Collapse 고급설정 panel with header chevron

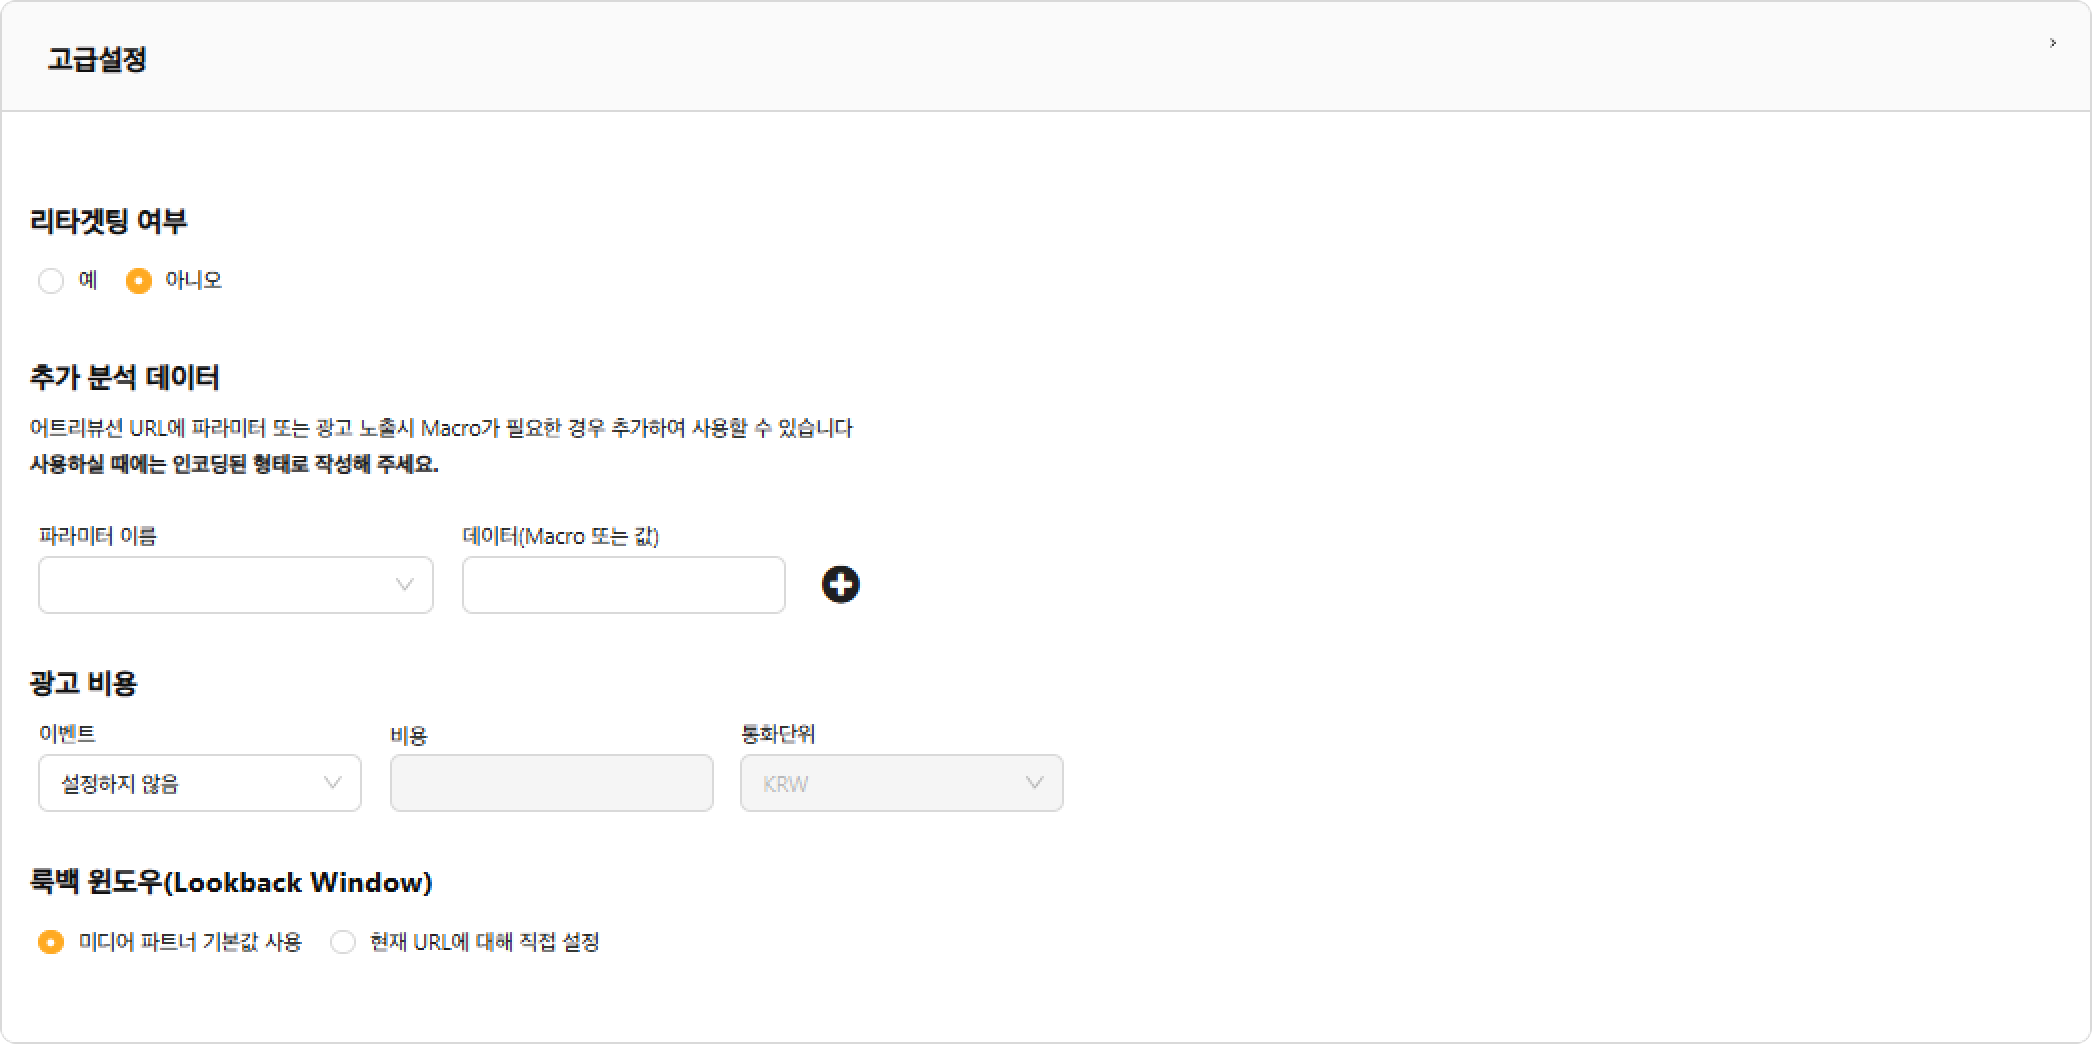pyautogui.click(x=2053, y=43)
